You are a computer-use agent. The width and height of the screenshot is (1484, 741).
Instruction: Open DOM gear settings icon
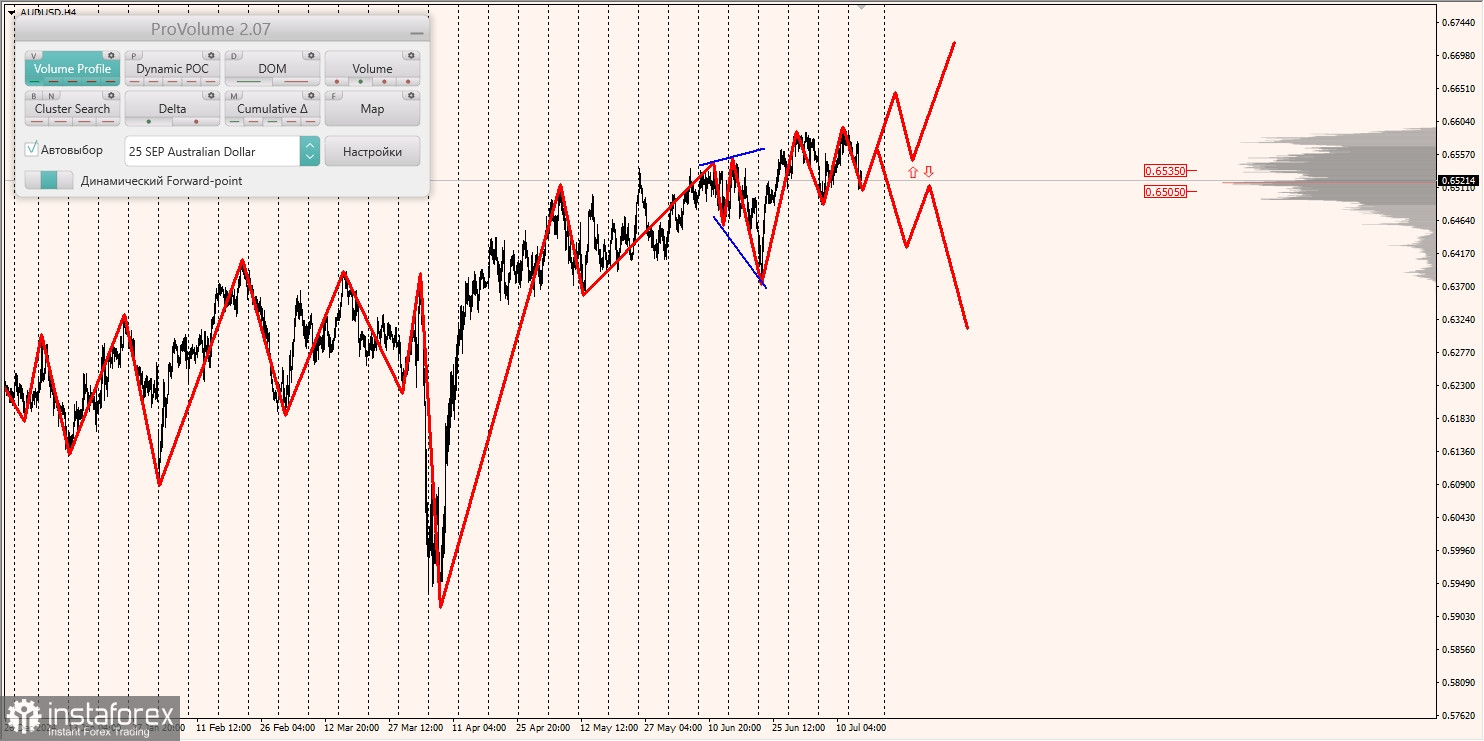click(311, 56)
